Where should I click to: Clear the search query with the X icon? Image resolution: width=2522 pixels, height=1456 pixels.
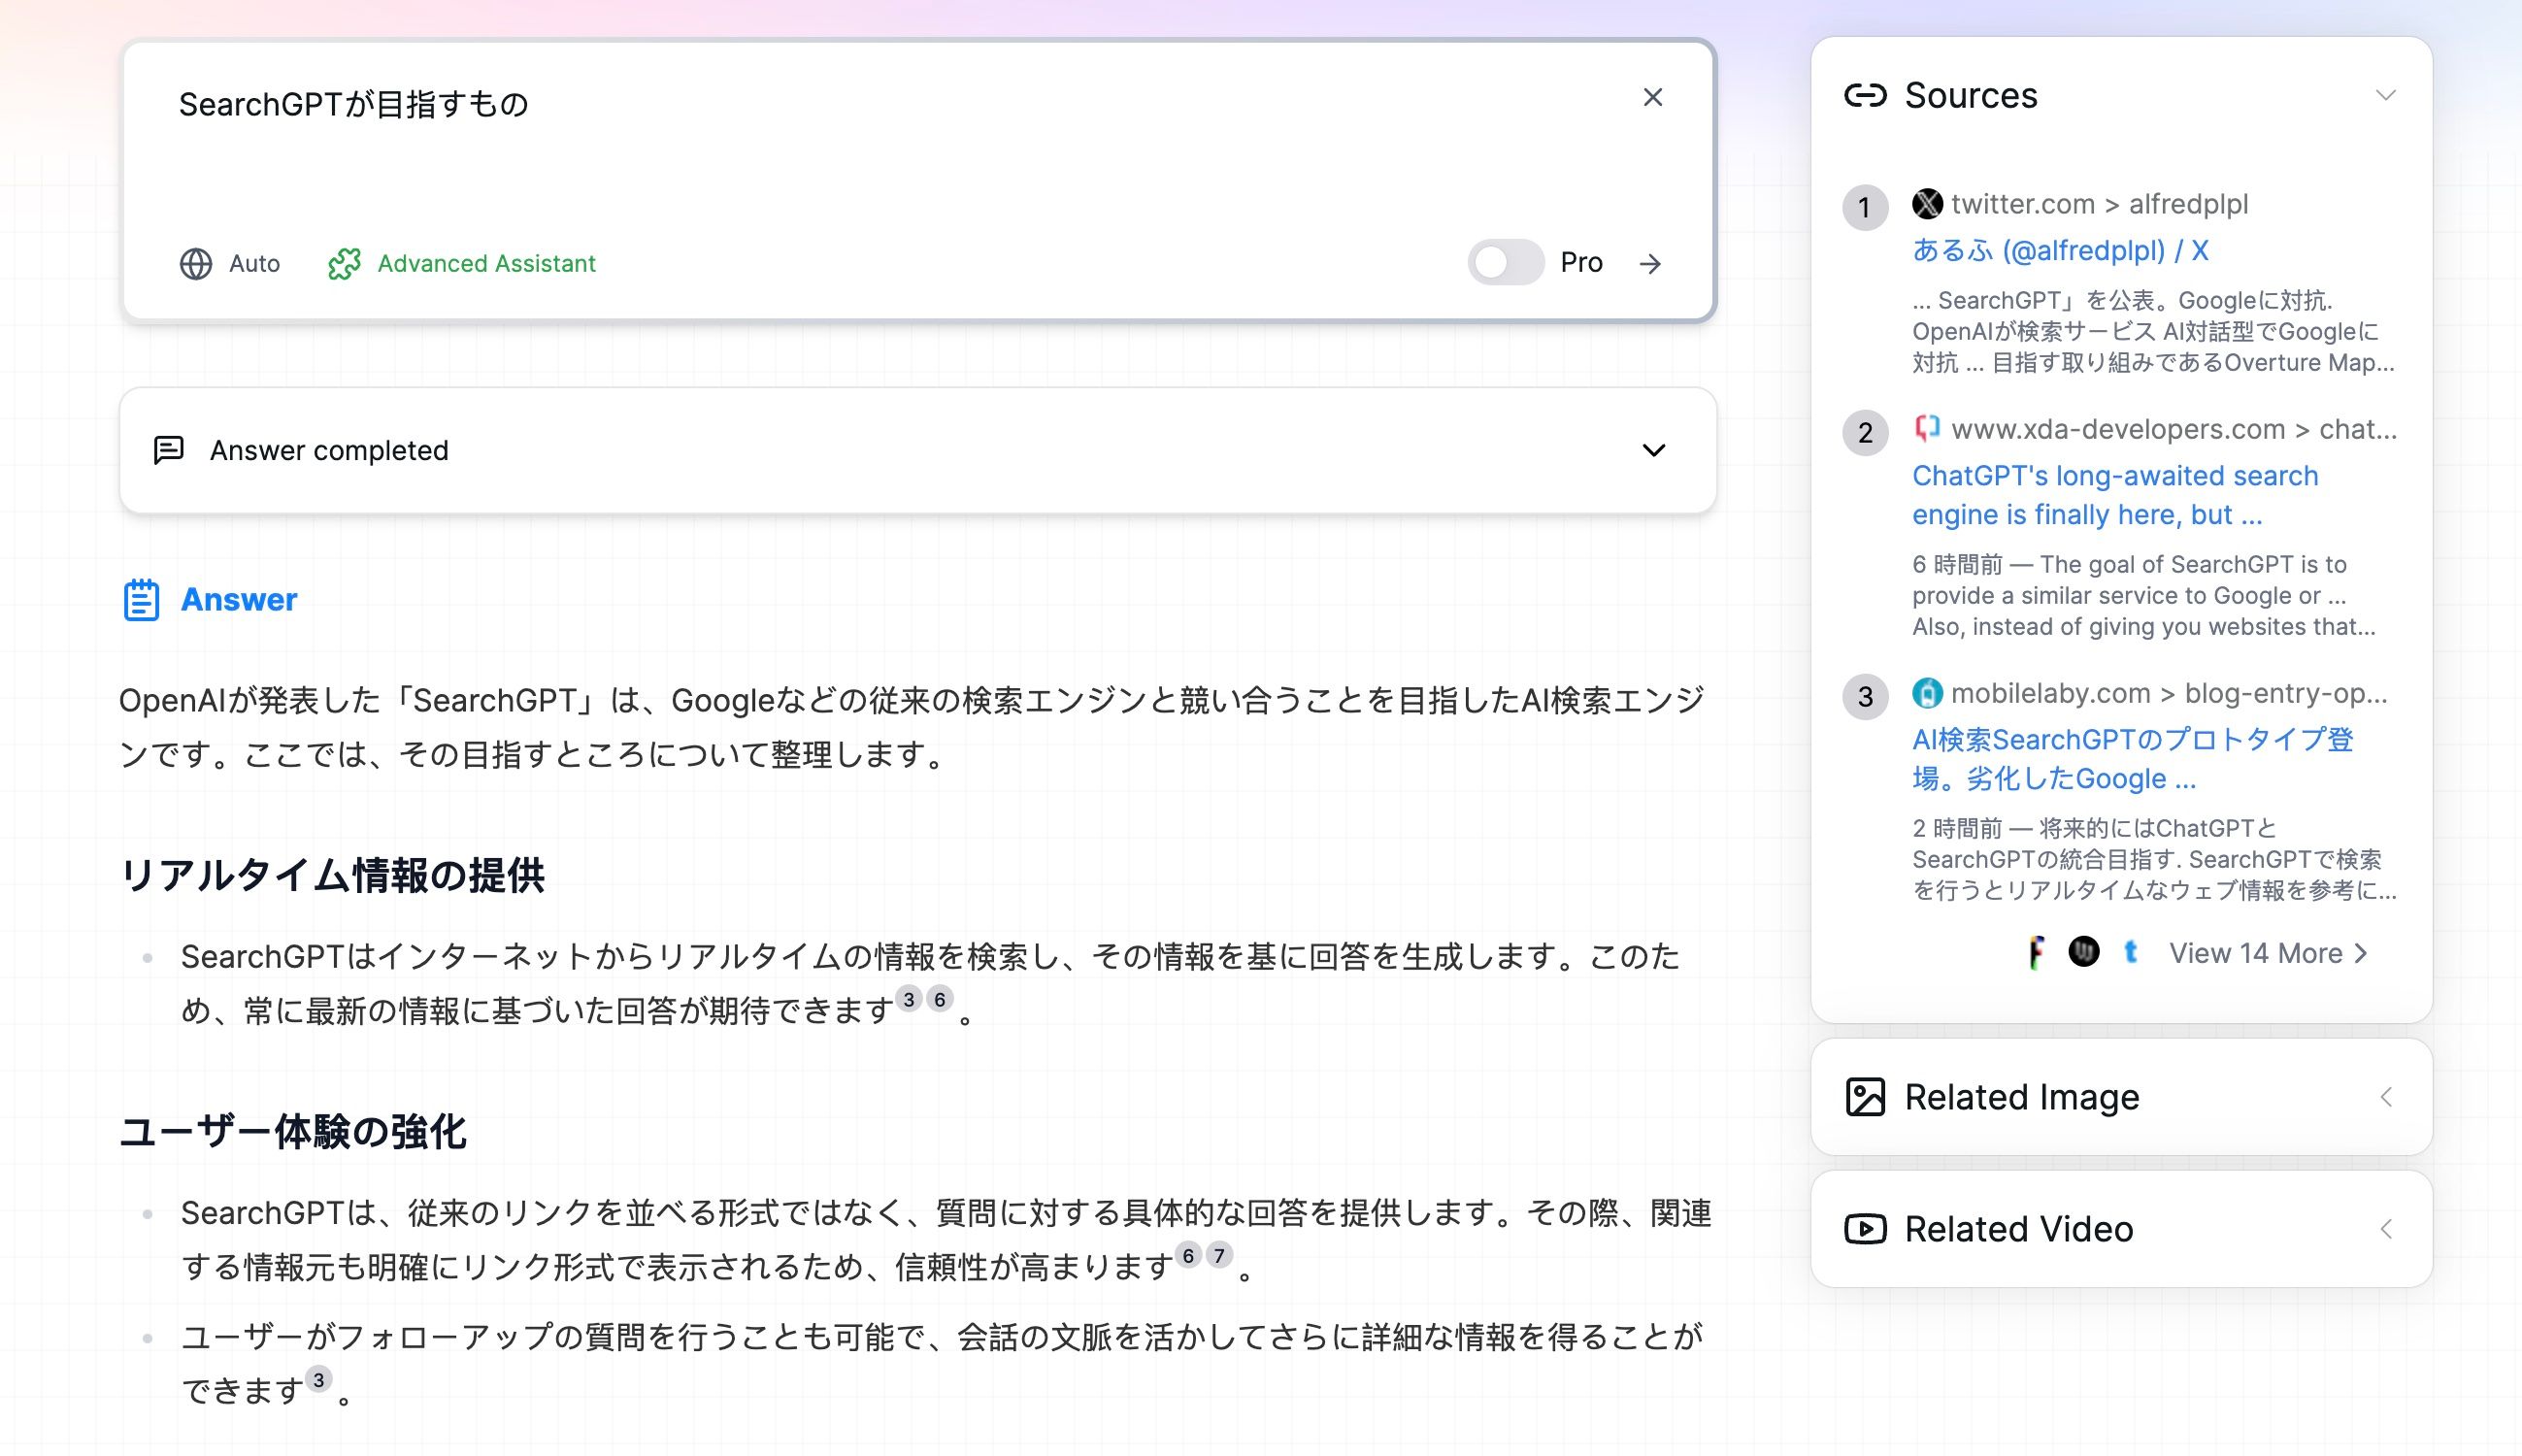(x=1652, y=97)
